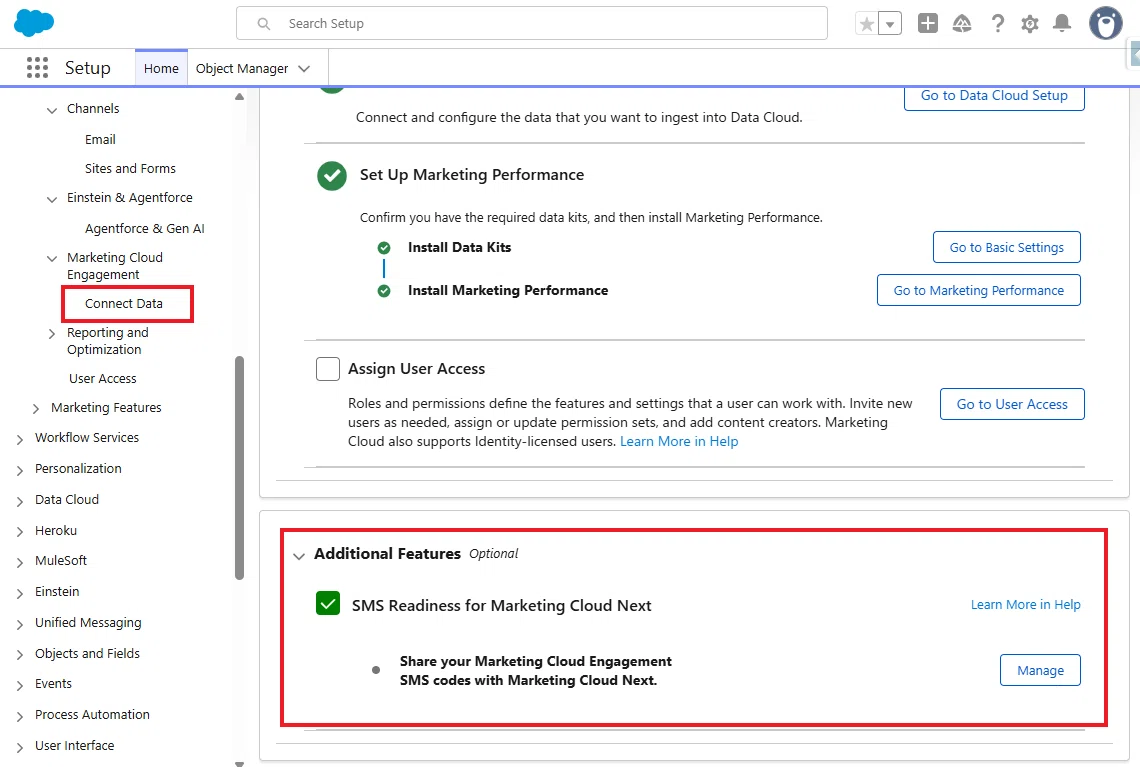Switch to the Home tab
This screenshot has height=767, width=1140.
(x=161, y=68)
